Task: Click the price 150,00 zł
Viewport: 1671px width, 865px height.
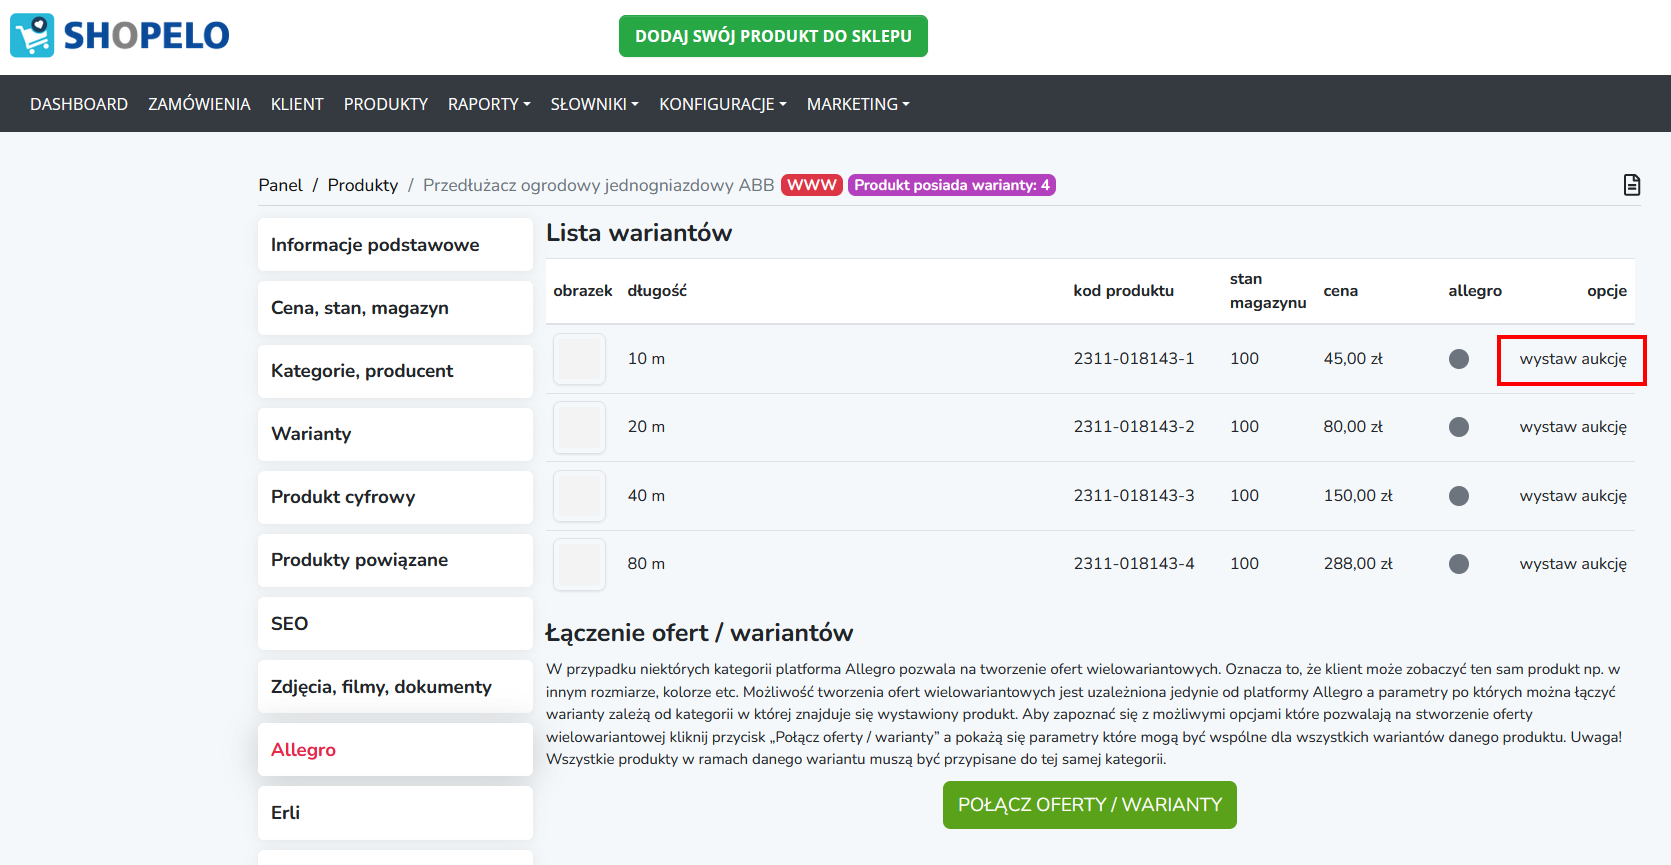Action: tap(1358, 496)
